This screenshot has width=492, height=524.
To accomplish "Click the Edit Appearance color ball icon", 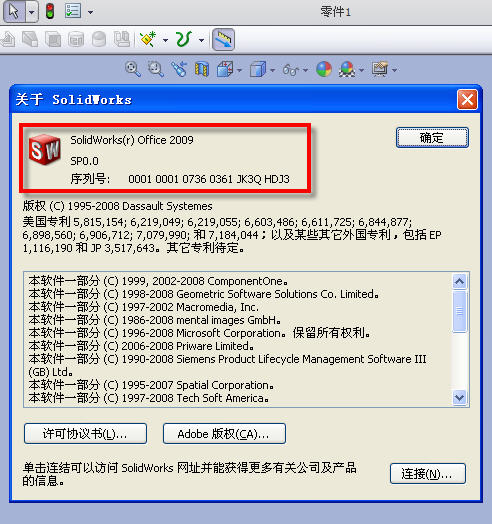I will pyautogui.click(x=324, y=70).
